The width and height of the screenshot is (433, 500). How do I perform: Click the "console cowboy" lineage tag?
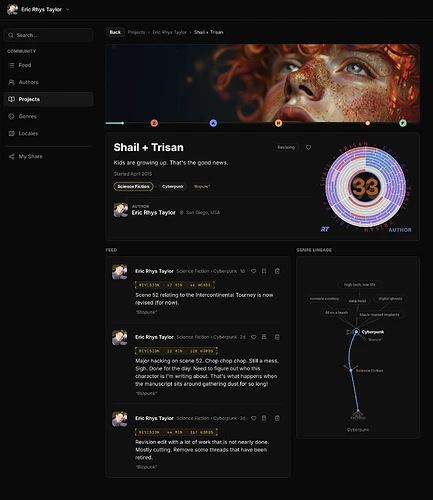click(x=324, y=299)
